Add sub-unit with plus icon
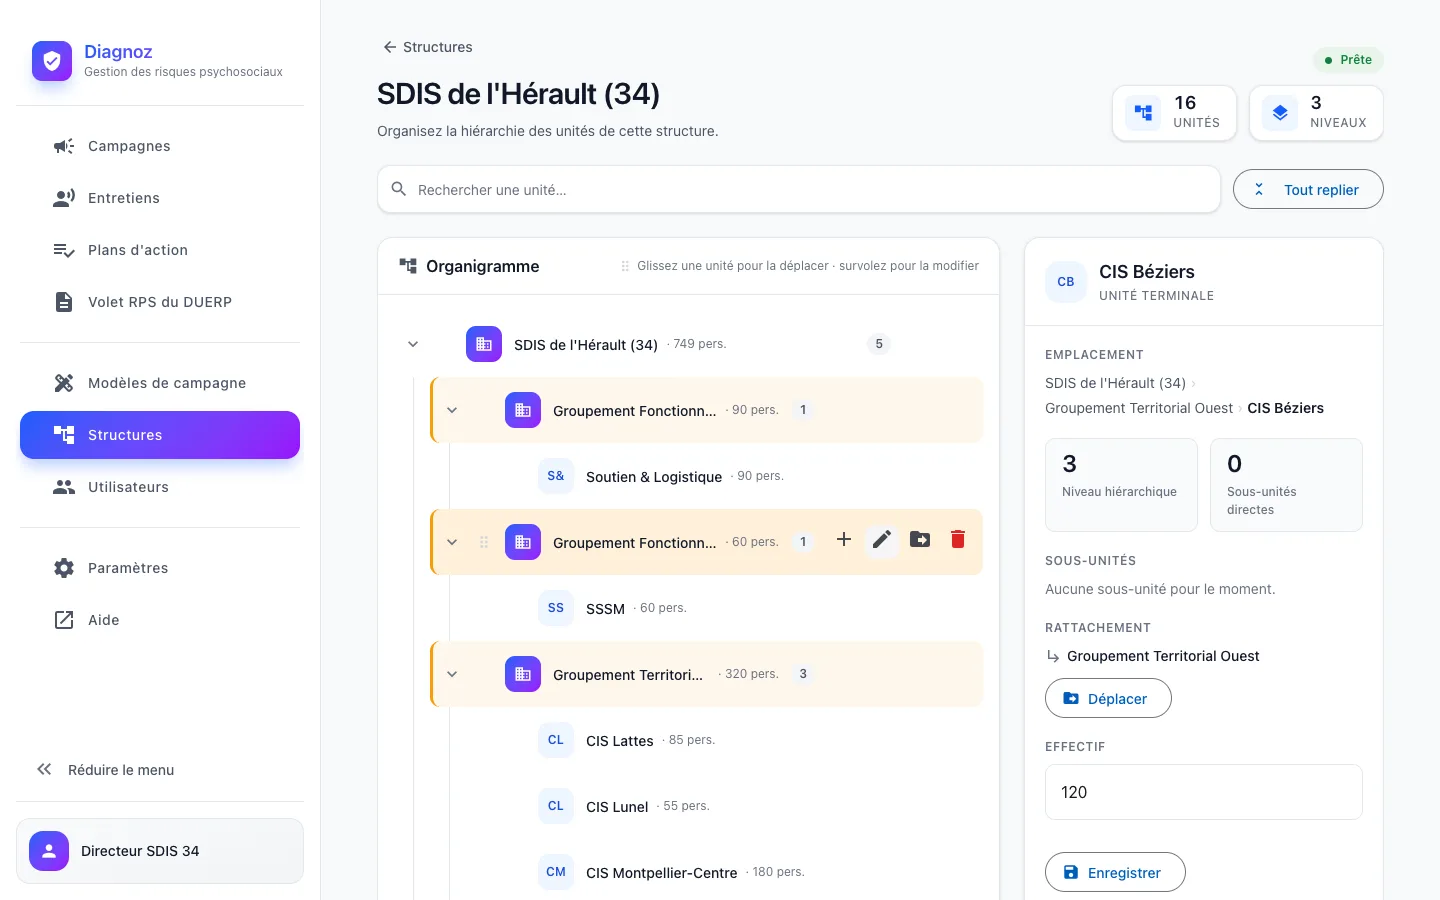The height and width of the screenshot is (900, 1440). [x=844, y=540]
